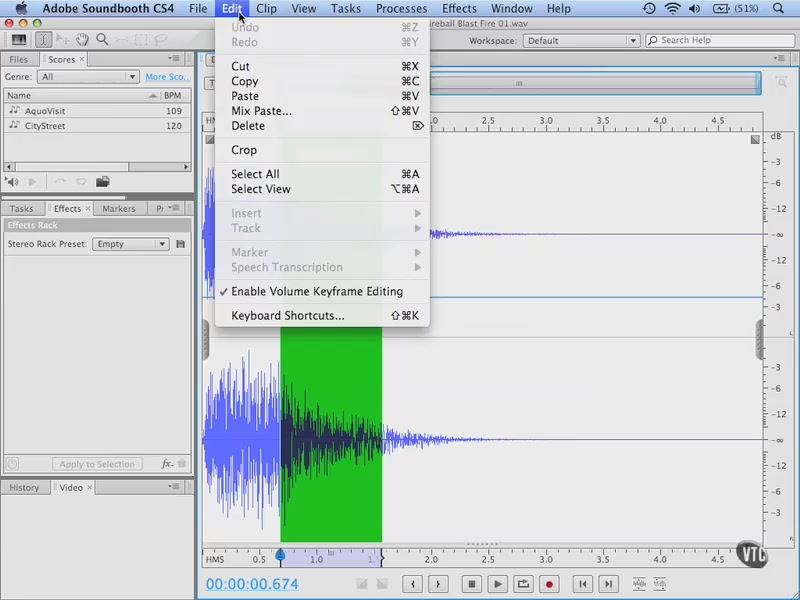800x600 pixels.
Task: Click the stop button
Action: [x=472, y=584]
